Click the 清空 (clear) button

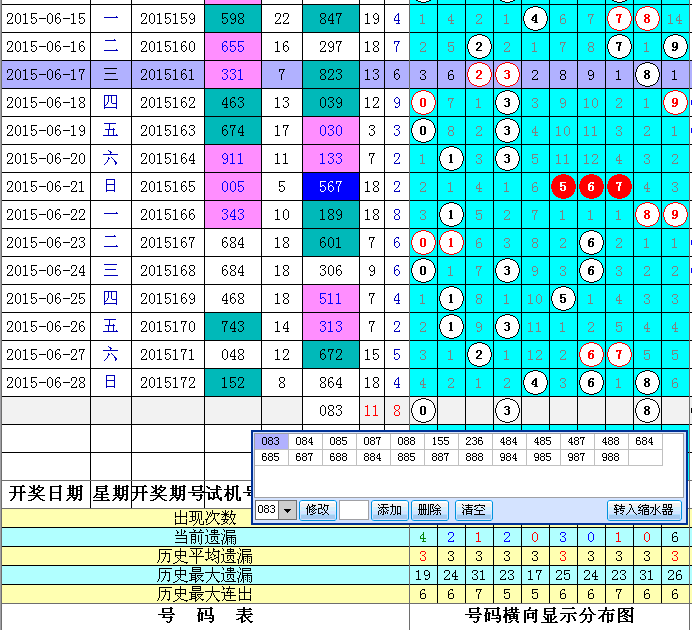click(x=474, y=510)
